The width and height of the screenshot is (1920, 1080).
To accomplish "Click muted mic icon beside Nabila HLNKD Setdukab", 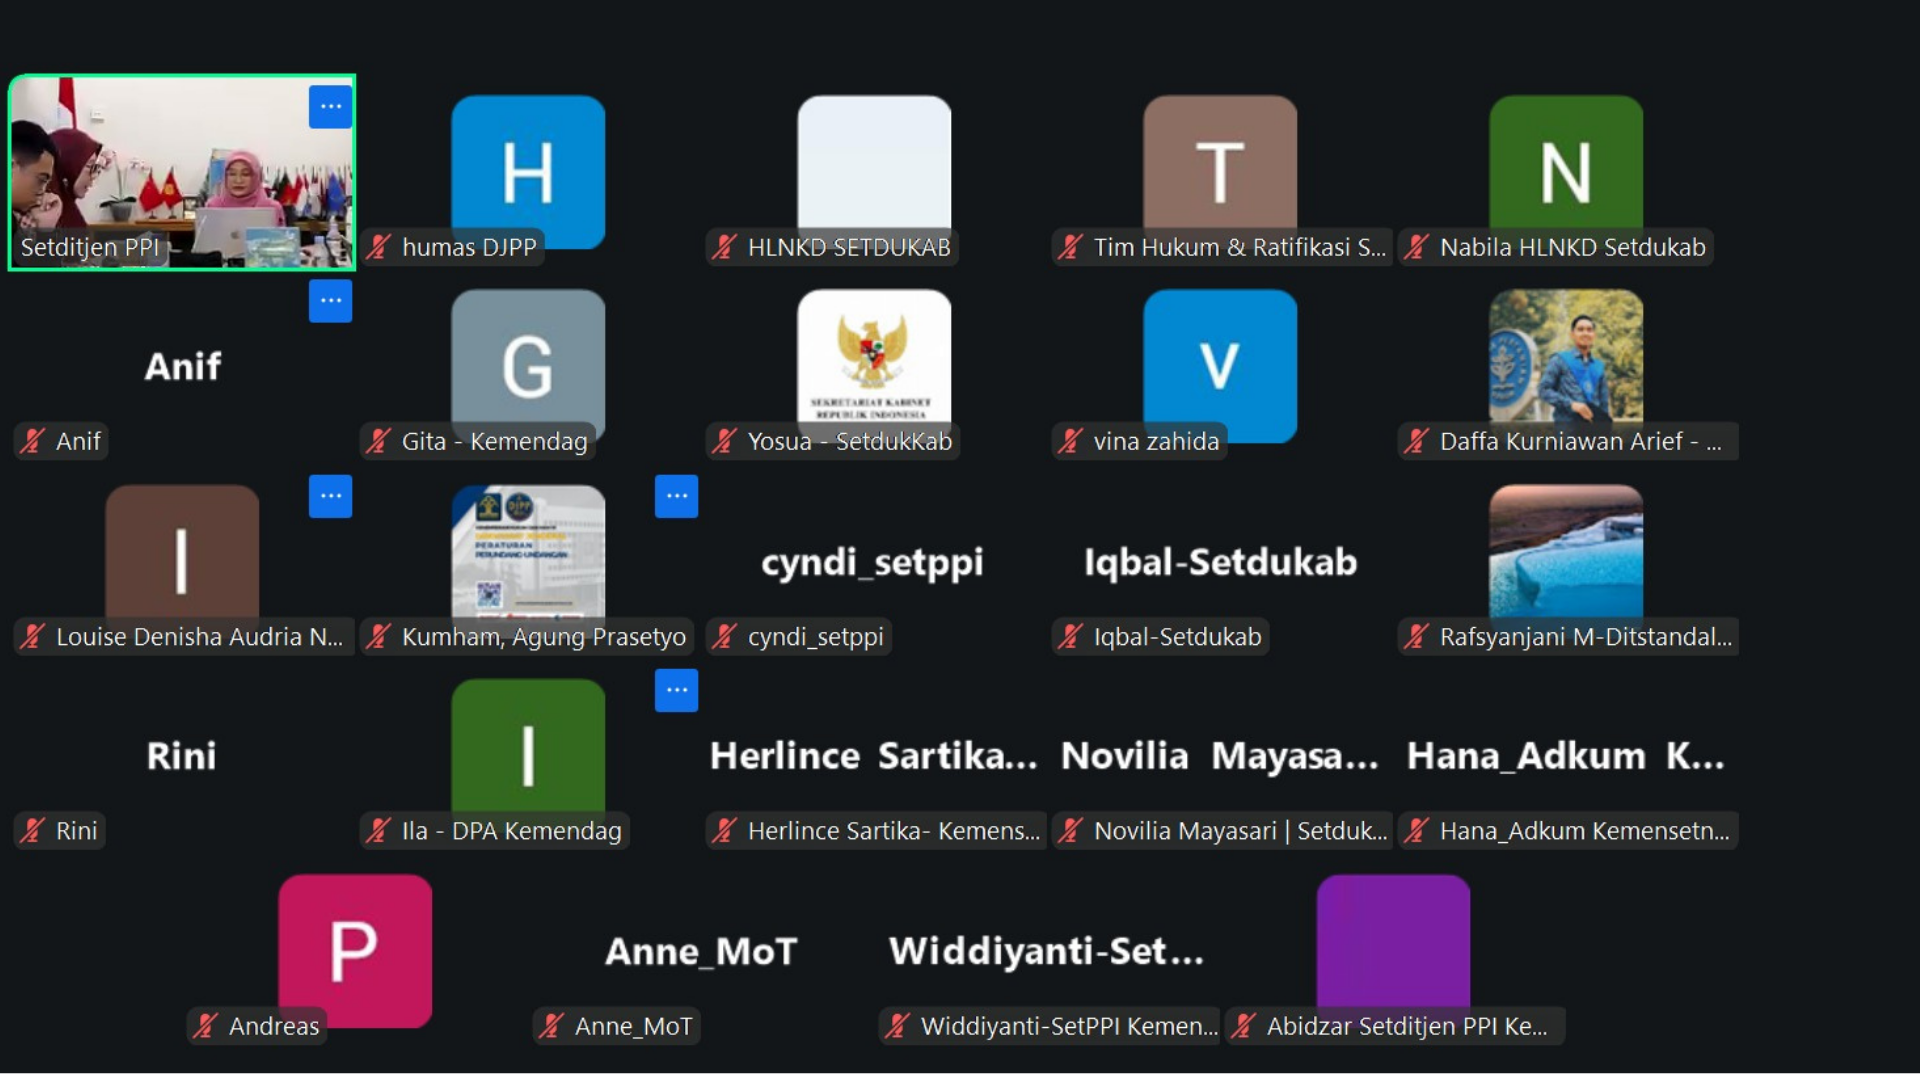I will coord(1416,247).
